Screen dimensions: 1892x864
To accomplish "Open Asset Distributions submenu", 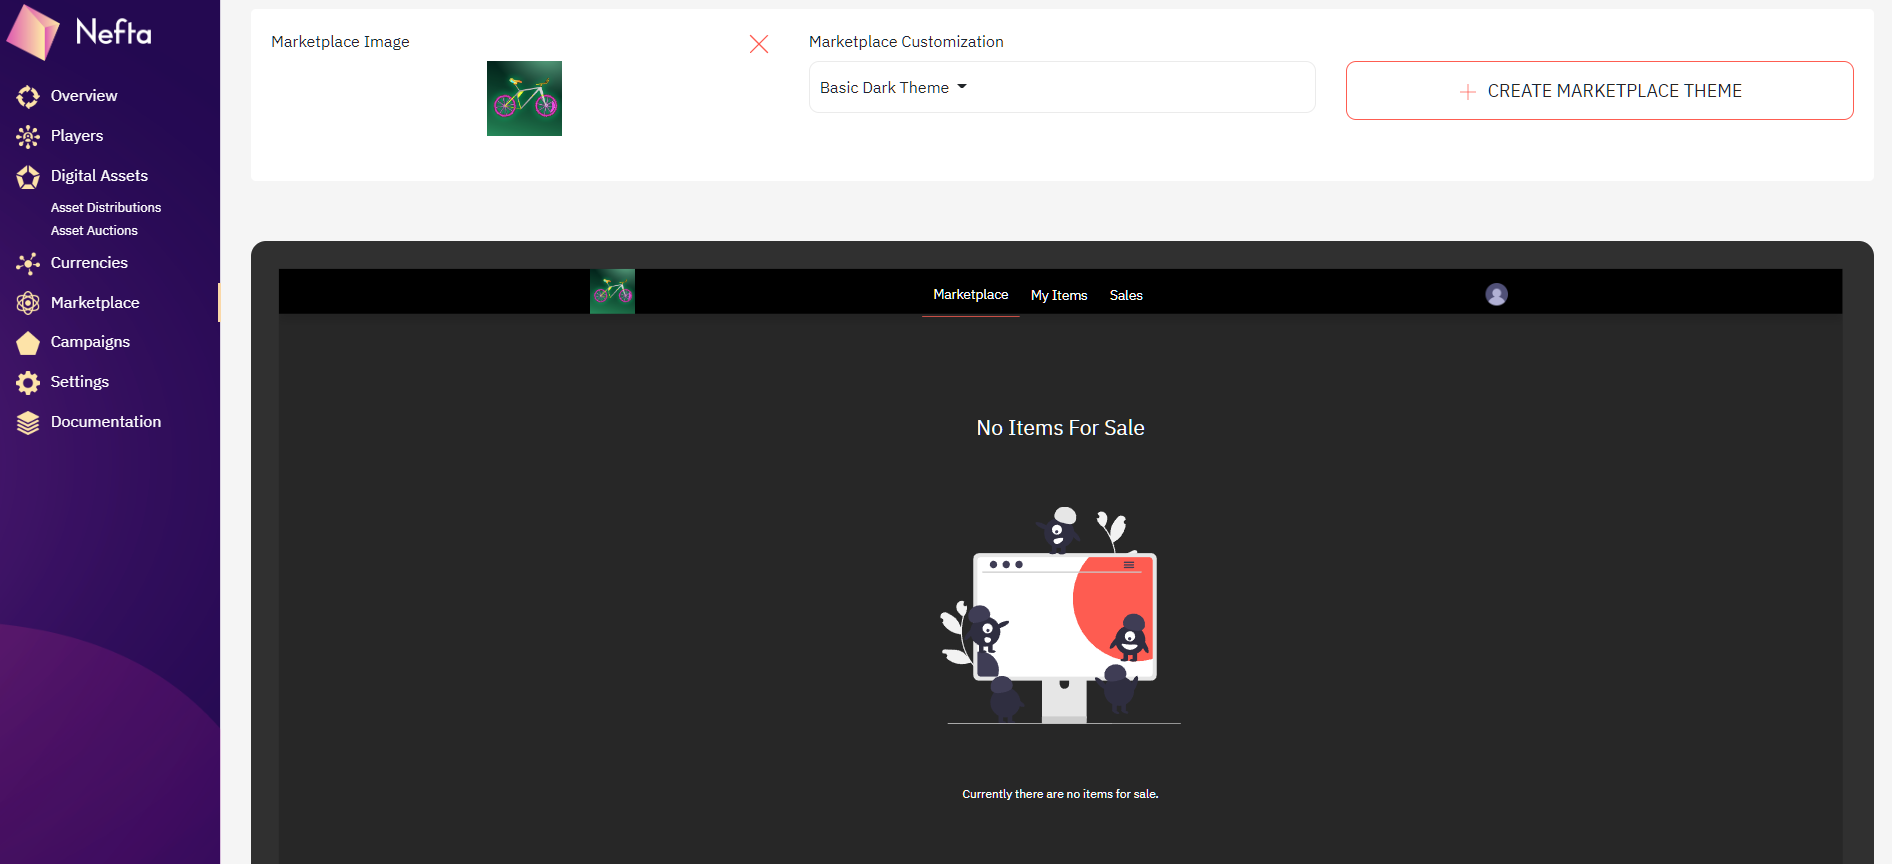I will (106, 207).
